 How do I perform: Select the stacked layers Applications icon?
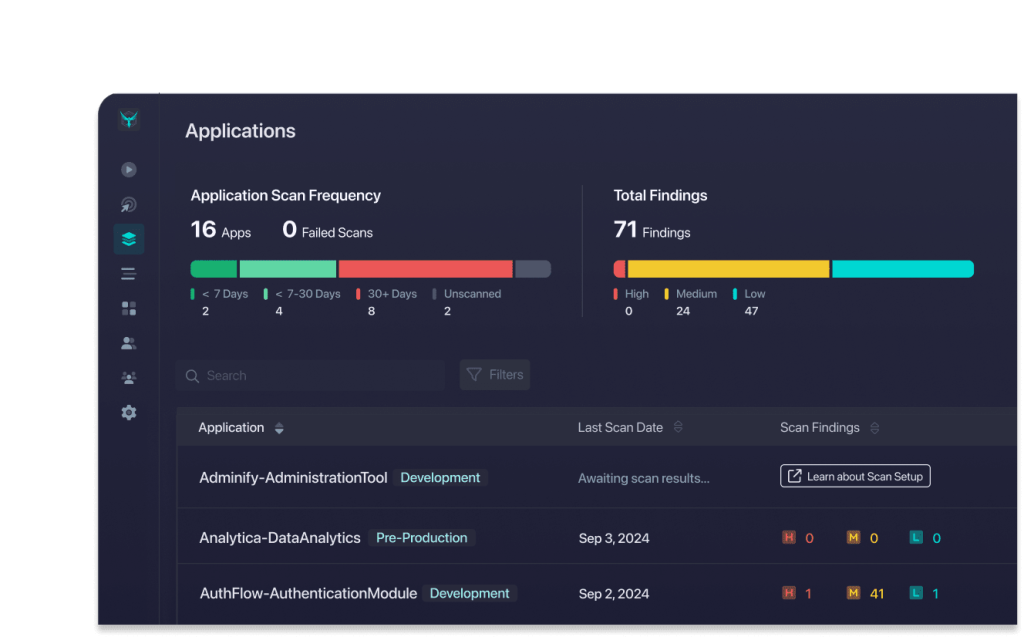pyautogui.click(x=128, y=239)
